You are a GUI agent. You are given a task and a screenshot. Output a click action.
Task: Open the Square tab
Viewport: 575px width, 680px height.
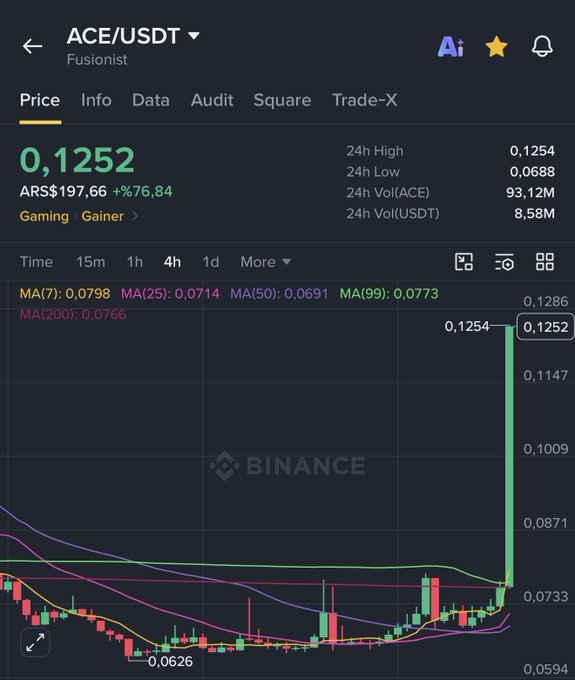coord(282,100)
